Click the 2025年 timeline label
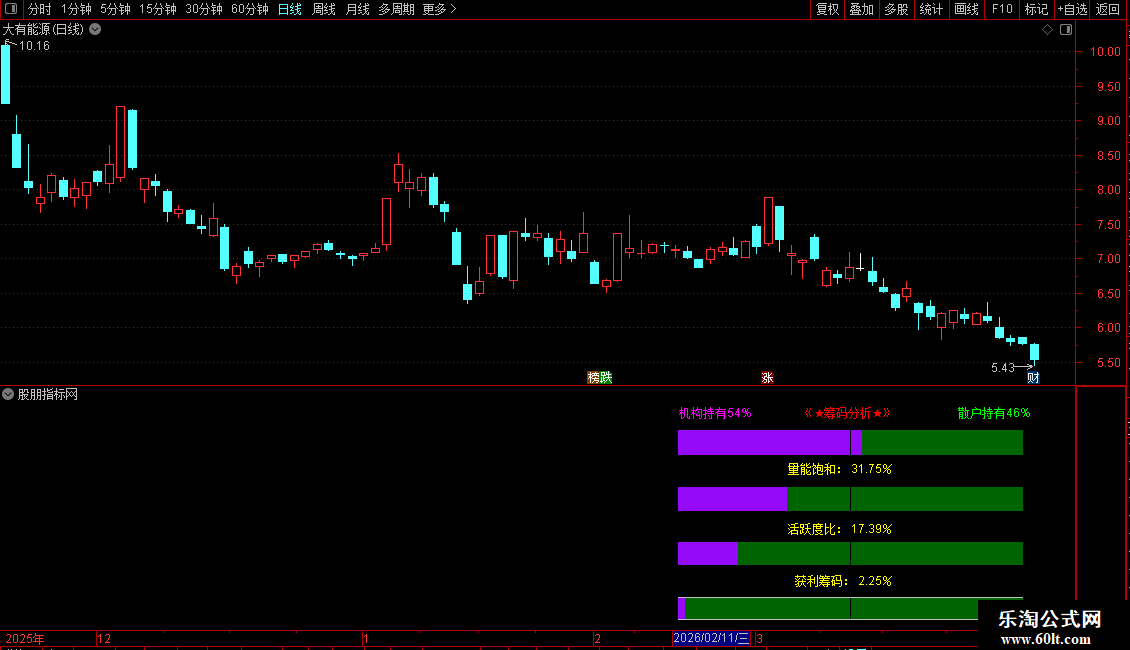 coord(25,638)
